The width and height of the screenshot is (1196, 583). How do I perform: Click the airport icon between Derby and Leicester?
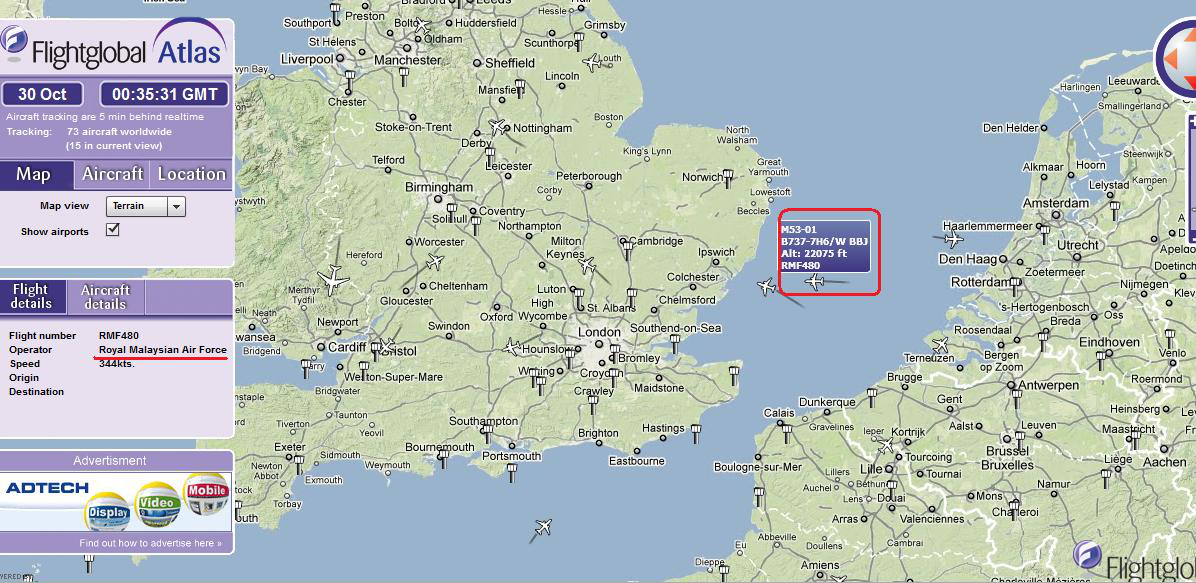tap(490, 156)
